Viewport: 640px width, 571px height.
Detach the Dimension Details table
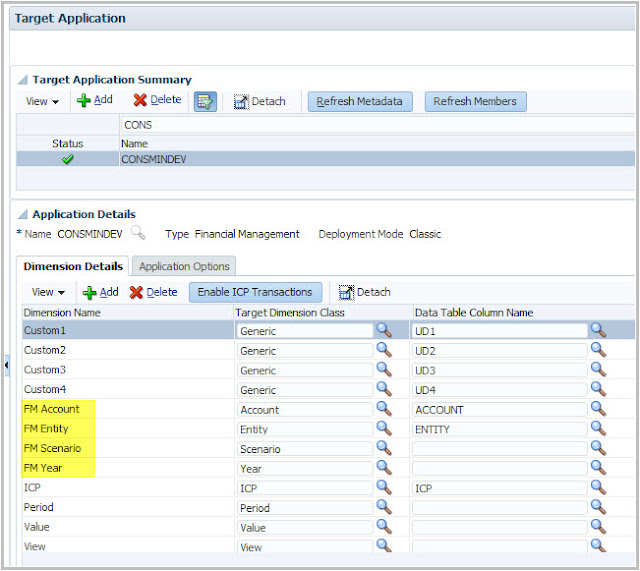click(365, 292)
